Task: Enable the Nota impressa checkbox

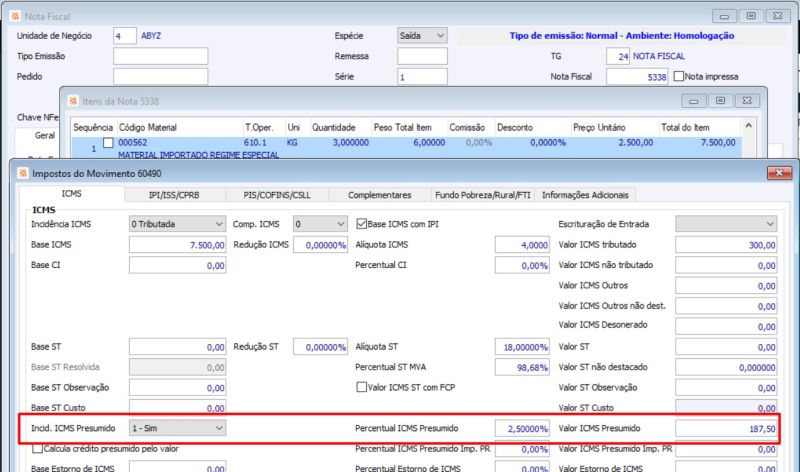Action: [x=680, y=76]
